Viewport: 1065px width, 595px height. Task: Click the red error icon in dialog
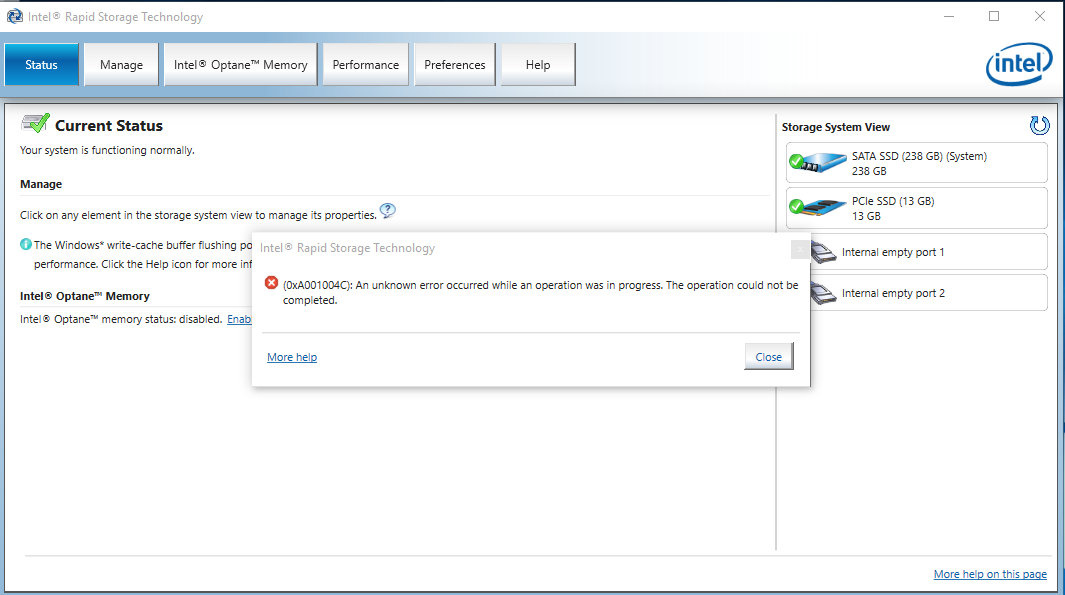click(x=271, y=283)
